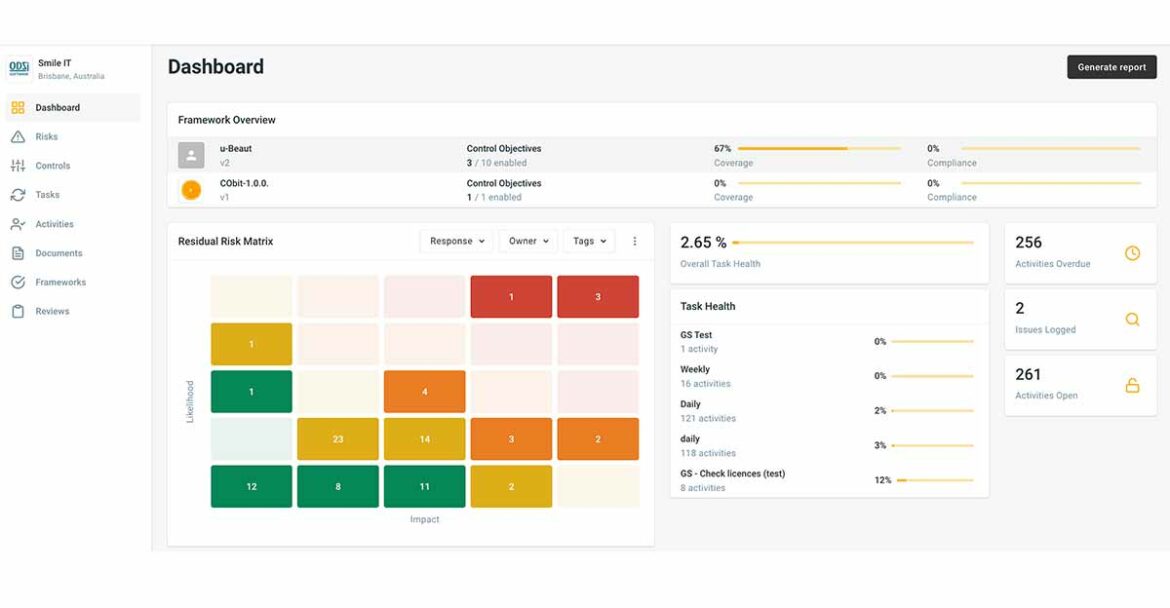Click the u-Beaut Control Objectives 3 / 10 enabled
Viewport: 1170px width, 608px height.
pos(504,155)
